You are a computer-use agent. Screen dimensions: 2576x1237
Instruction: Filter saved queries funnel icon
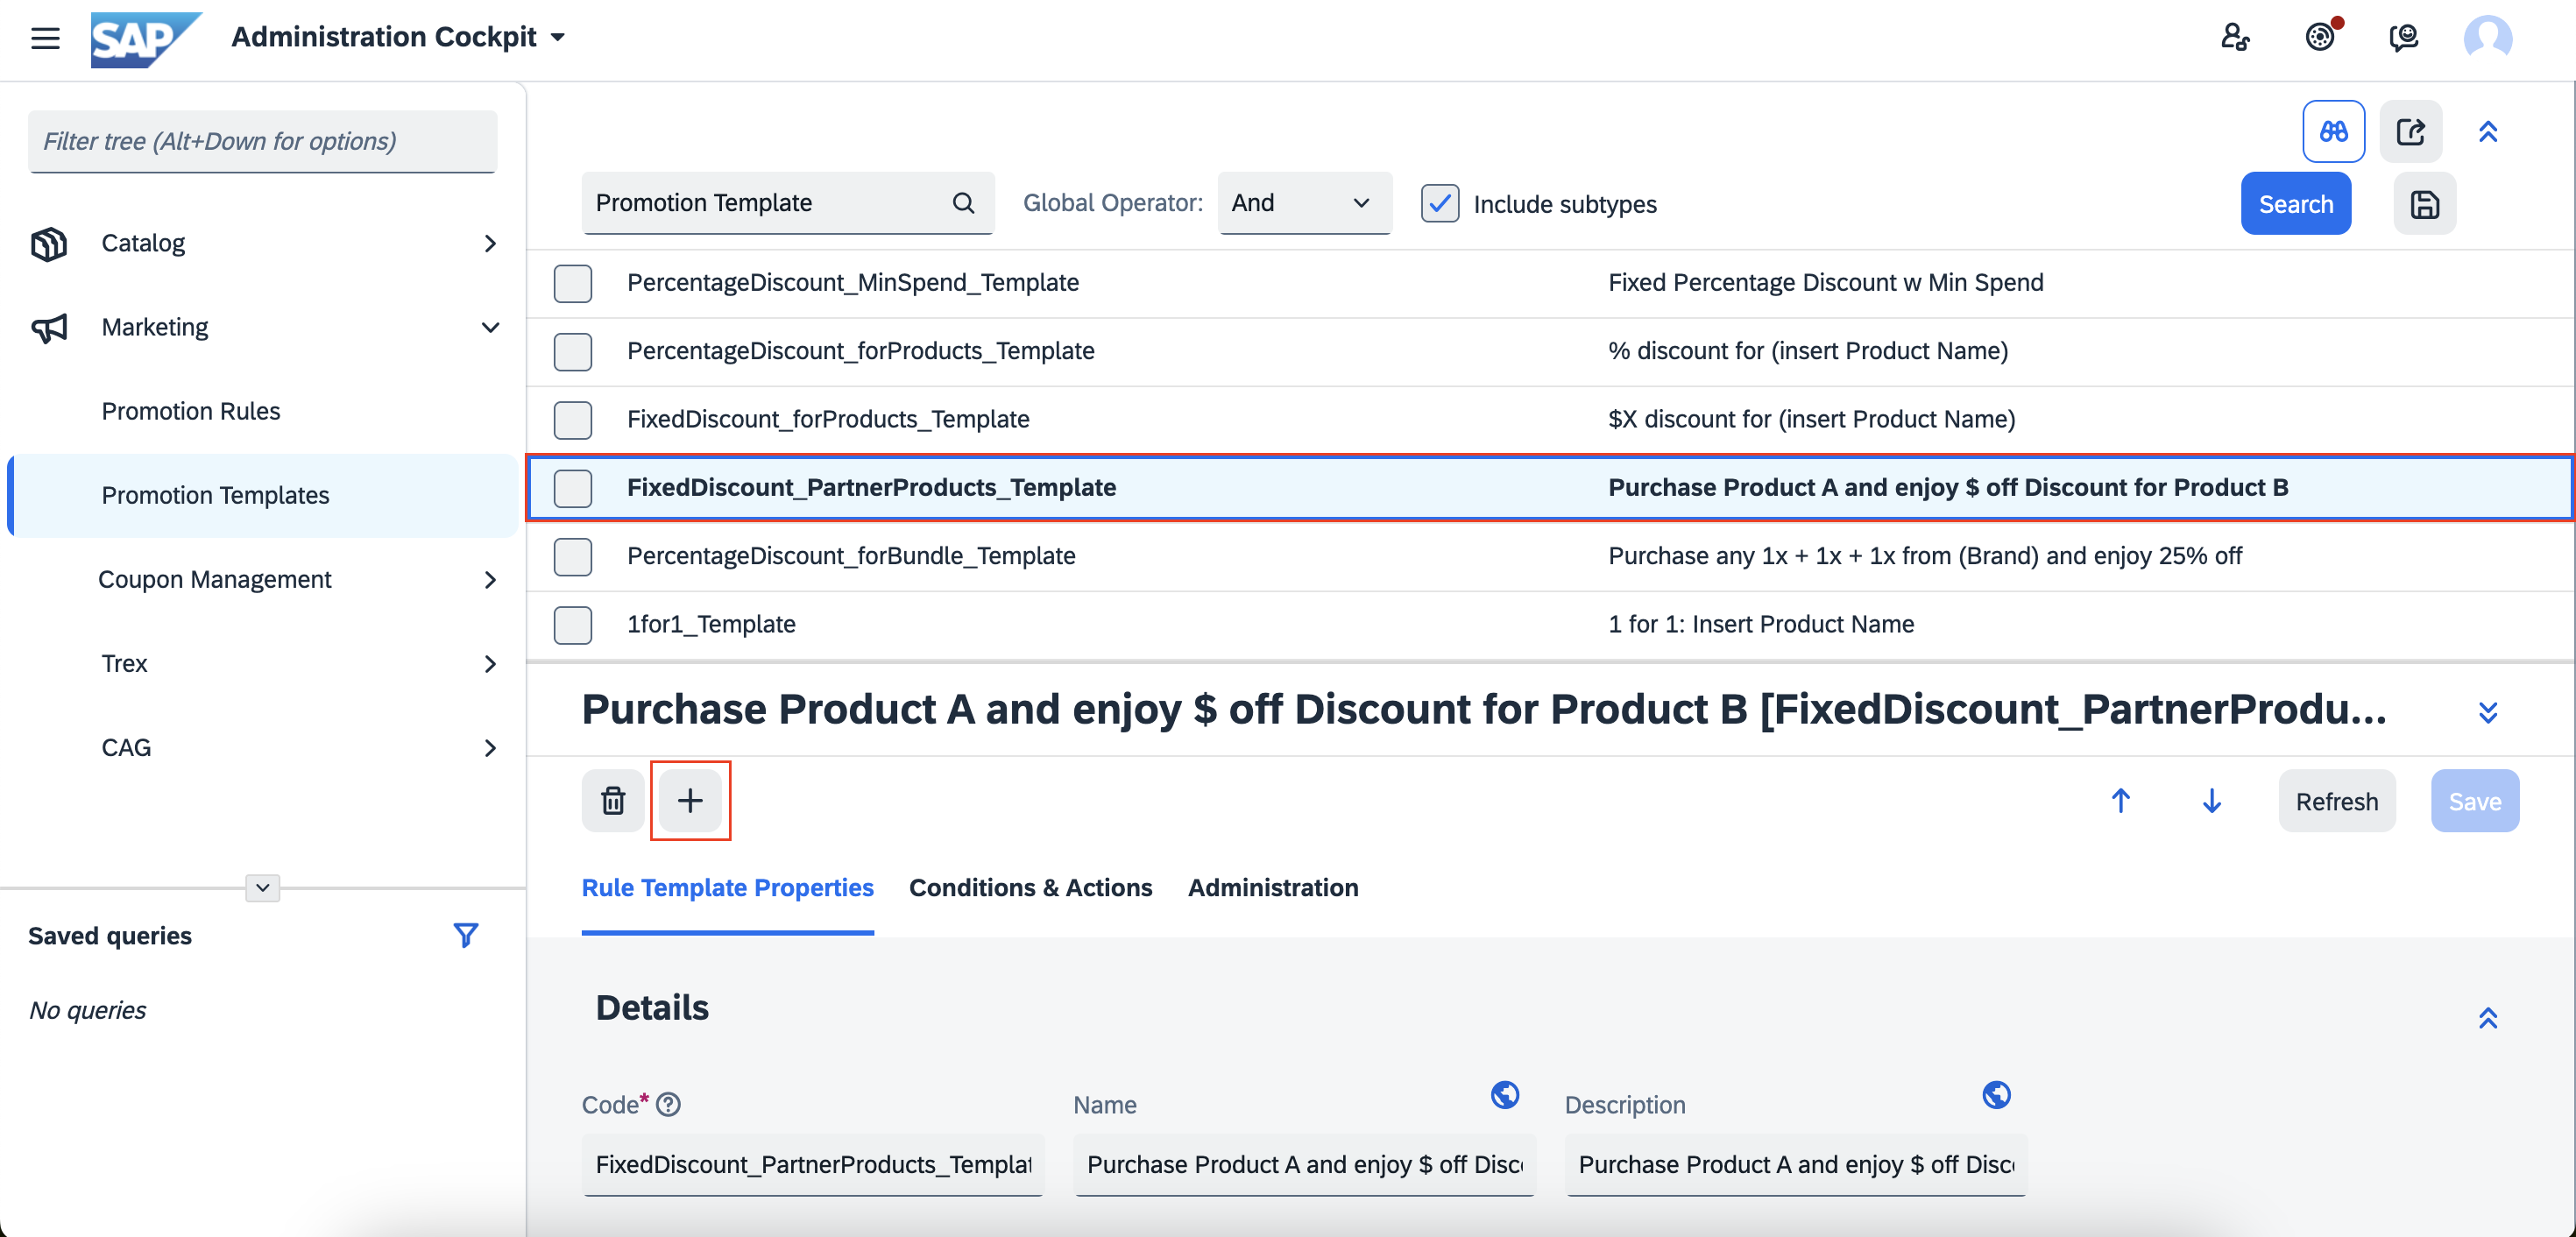click(465, 935)
